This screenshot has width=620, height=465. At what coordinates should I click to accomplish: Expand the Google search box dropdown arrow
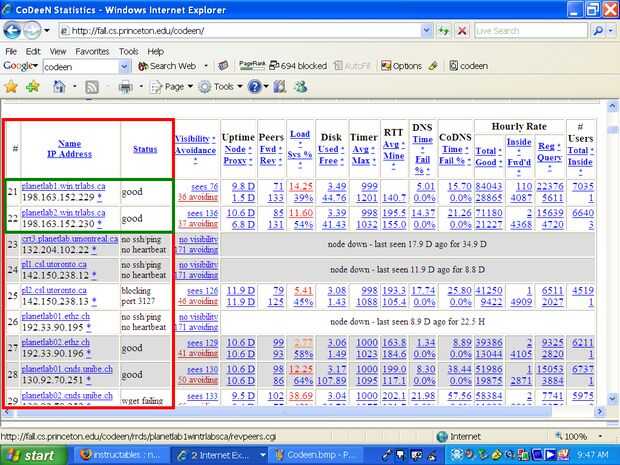coord(124,67)
